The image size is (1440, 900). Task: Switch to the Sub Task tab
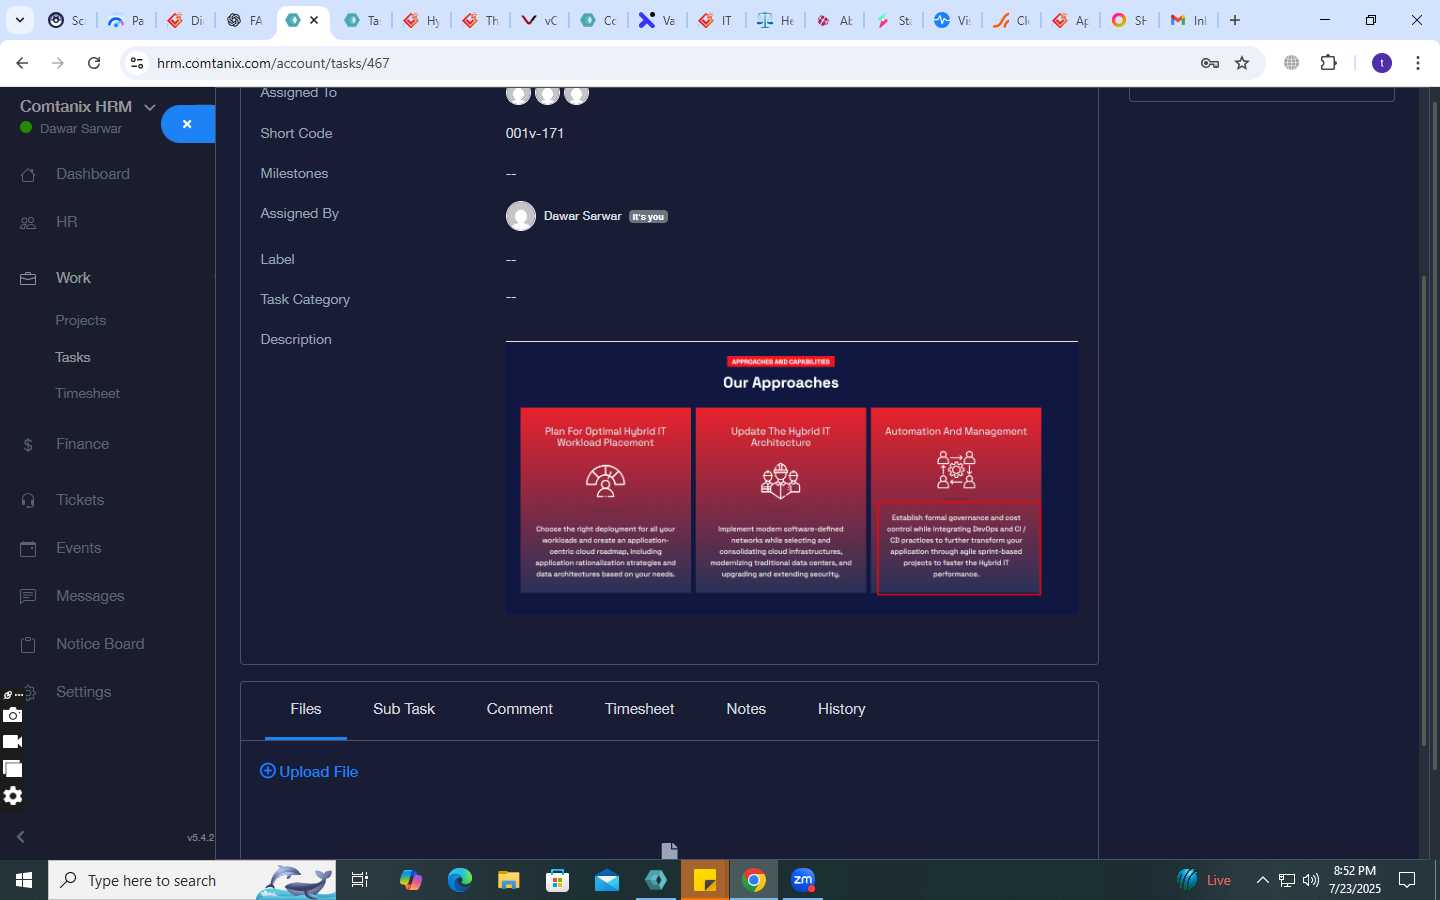click(x=404, y=709)
